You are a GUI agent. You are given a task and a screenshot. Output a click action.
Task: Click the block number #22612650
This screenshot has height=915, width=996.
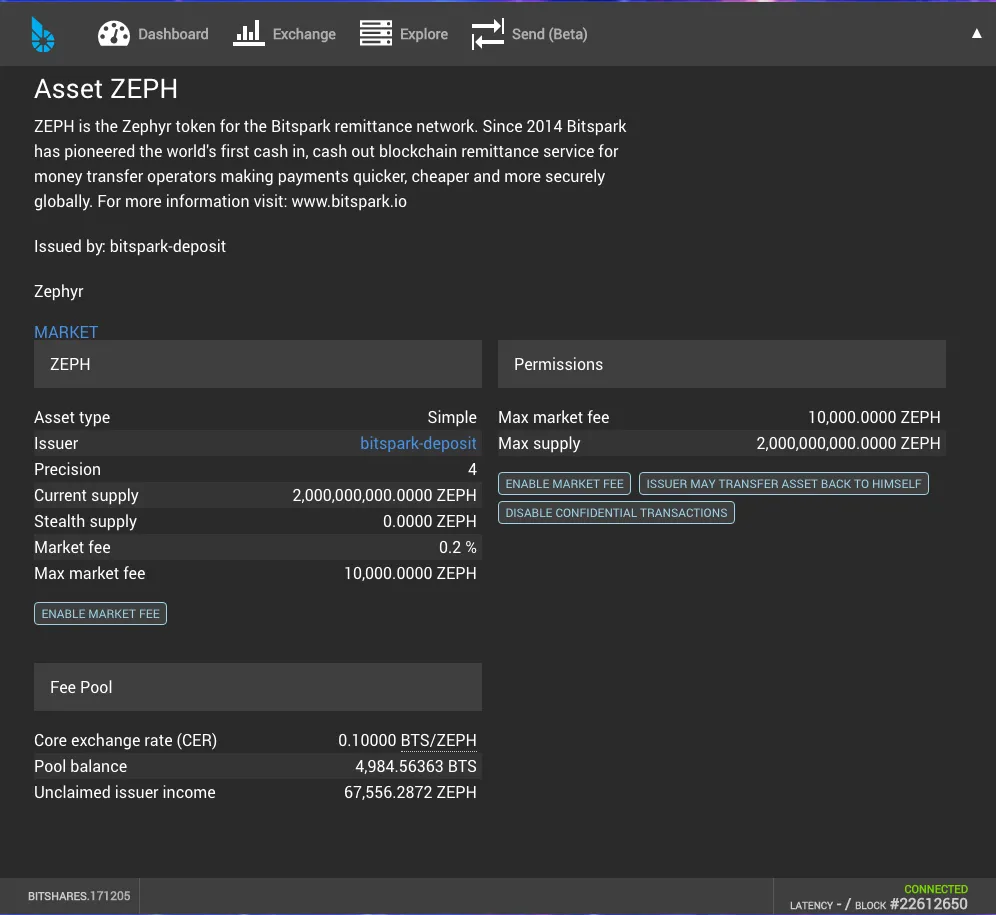pos(929,904)
